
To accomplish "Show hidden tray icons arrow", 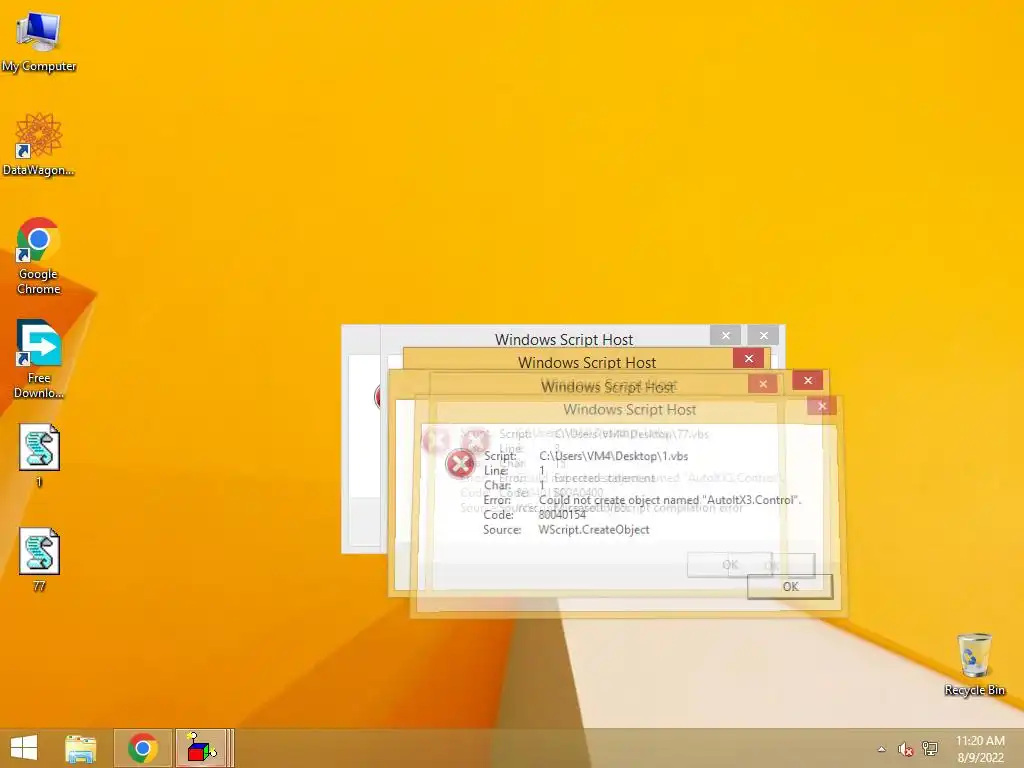I will 882,749.
